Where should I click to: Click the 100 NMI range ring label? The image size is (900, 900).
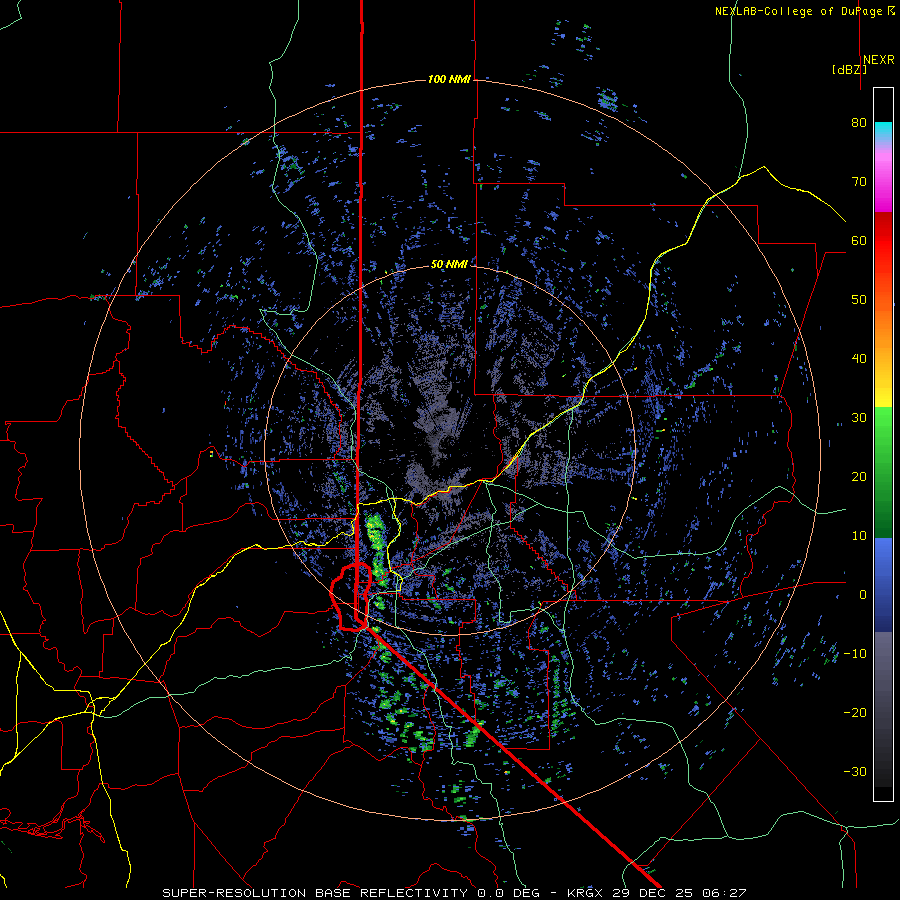point(449,79)
